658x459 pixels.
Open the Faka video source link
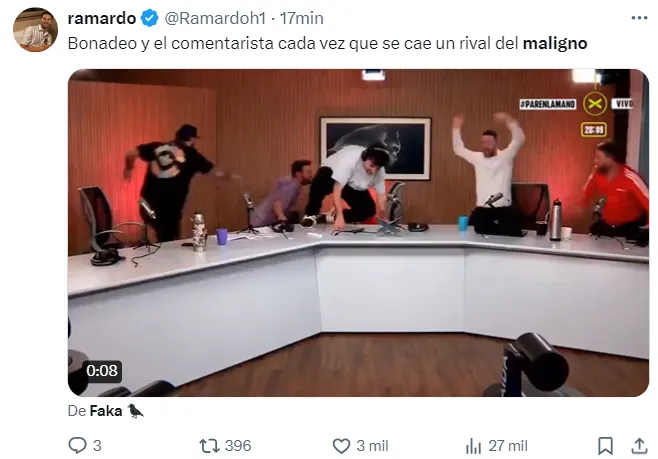106,411
